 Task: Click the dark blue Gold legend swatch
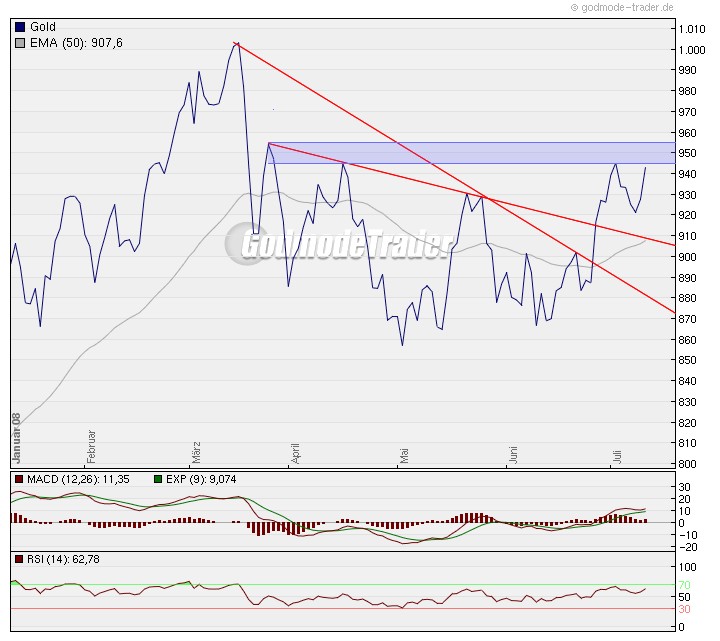(20, 27)
